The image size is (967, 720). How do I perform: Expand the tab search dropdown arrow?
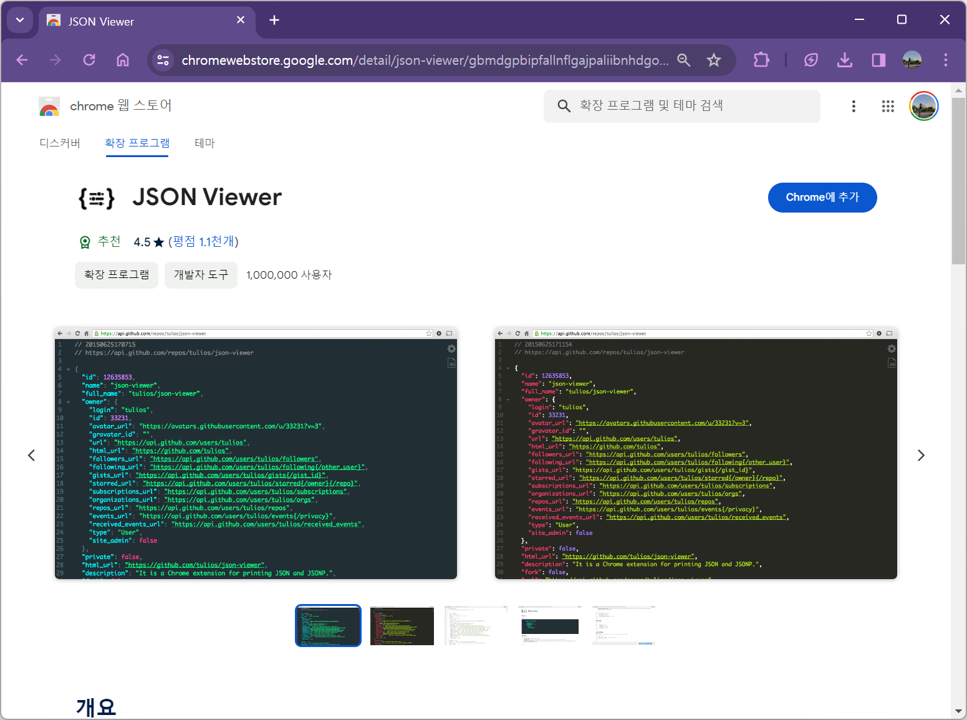(x=20, y=20)
